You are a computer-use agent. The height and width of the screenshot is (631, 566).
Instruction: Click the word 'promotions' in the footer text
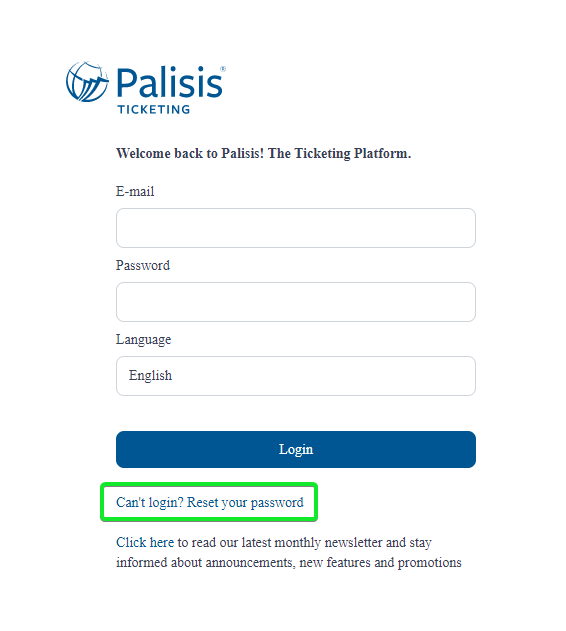tap(430, 563)
